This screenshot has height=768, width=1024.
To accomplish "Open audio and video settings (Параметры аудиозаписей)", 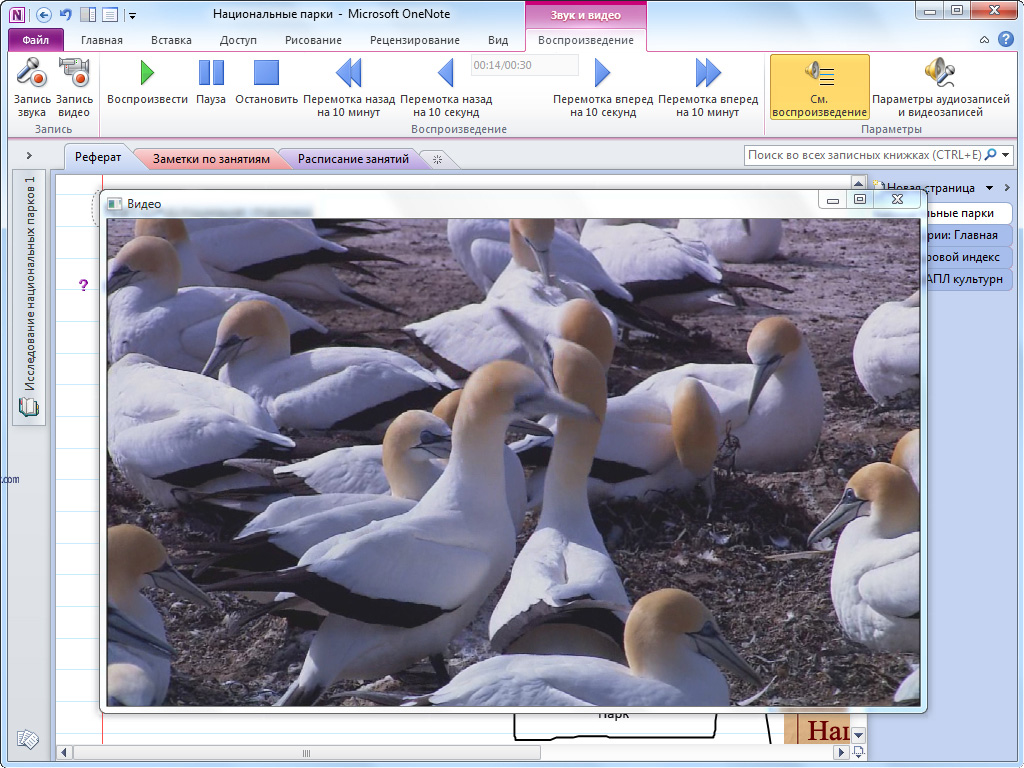I will (940, 87).
